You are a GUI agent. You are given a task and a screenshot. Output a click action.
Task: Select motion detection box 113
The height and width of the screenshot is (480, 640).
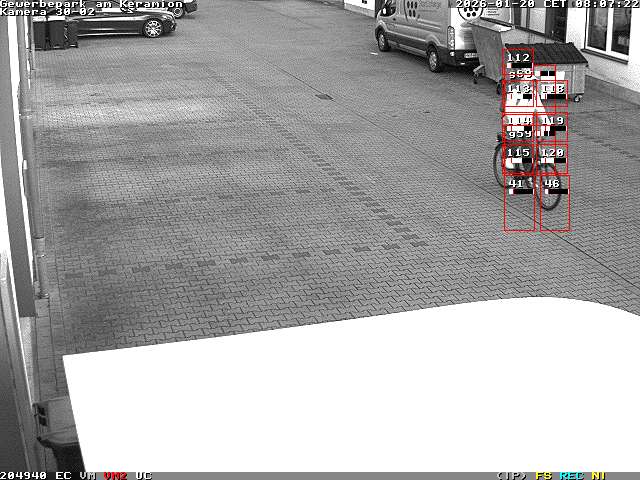518,90
